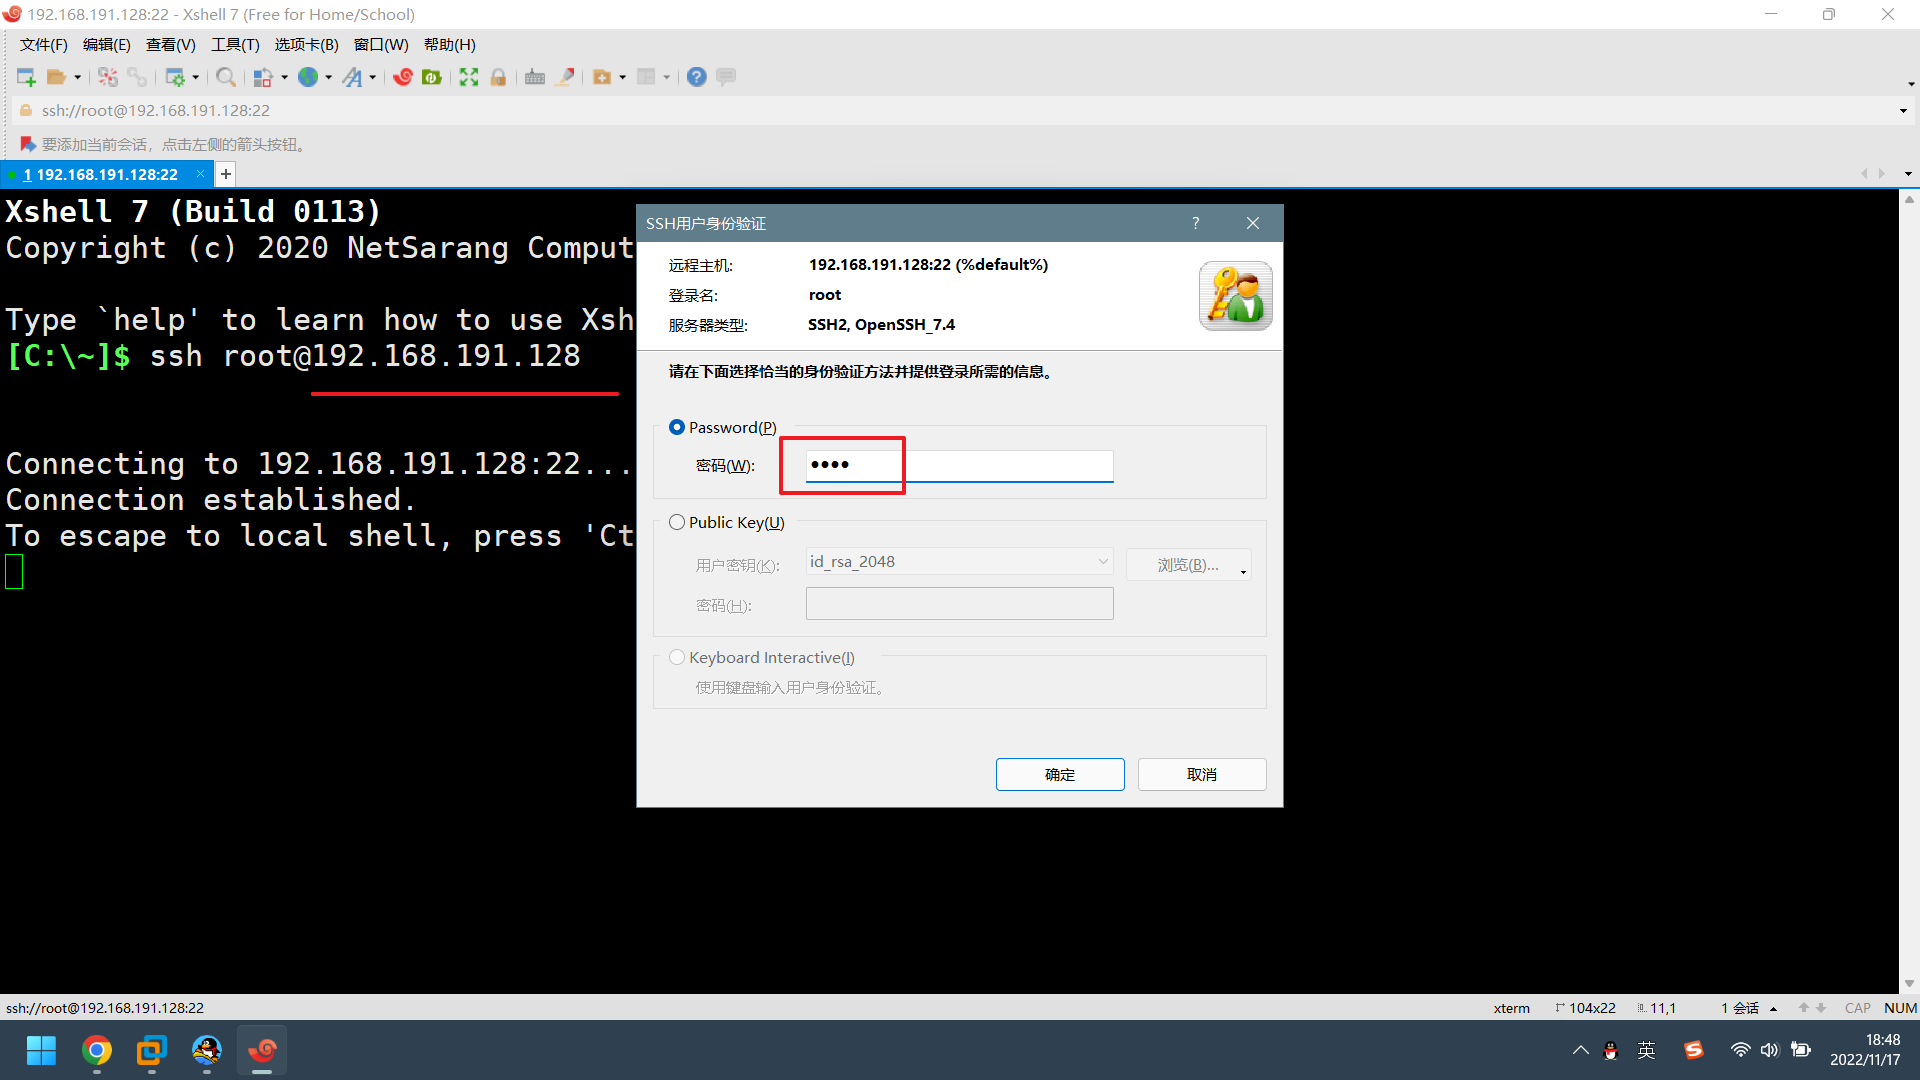Click the add new session tab
Screen dimensions: 1920x1080
click(x=224, y=173)
